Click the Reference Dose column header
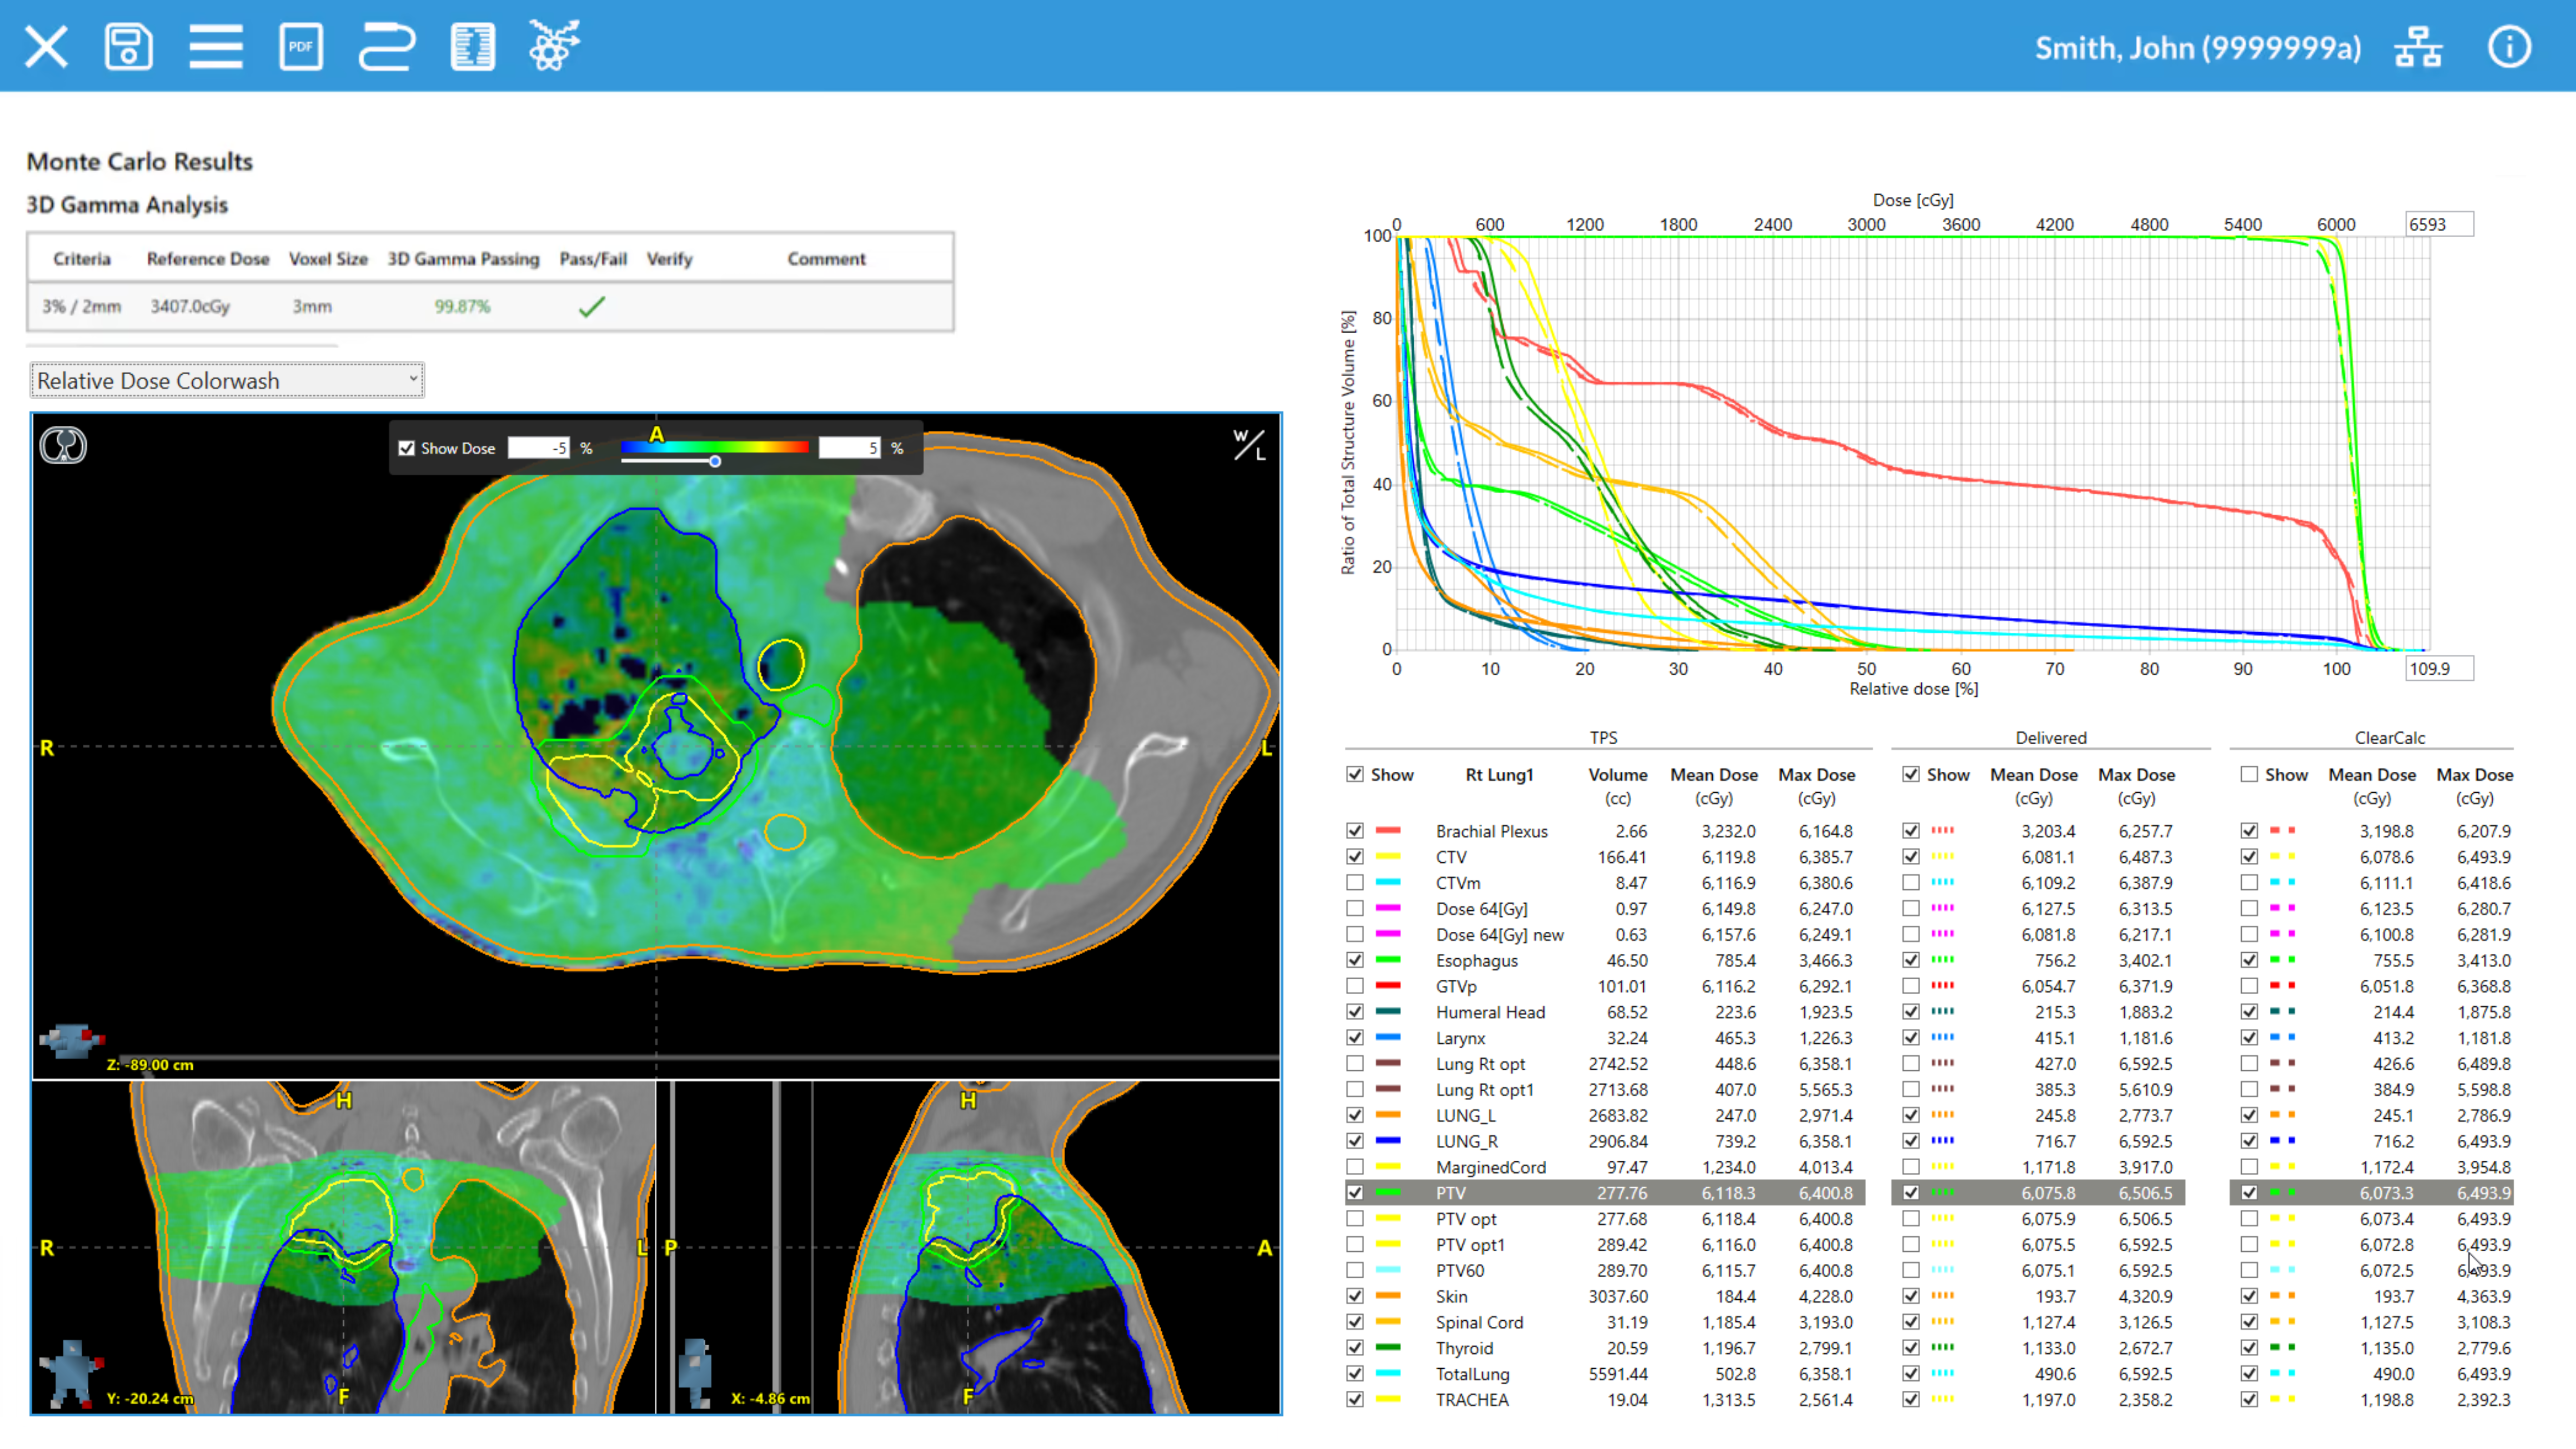The height and width of the screenshot is (1449, 2576). pyautogui.click(x=208, y=258)
